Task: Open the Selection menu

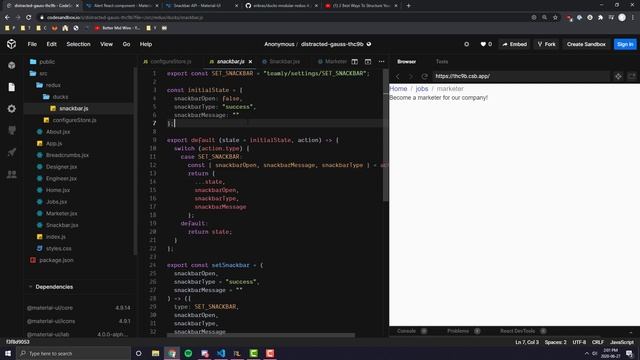Action: pyautogui.click(x=78, y=44)
